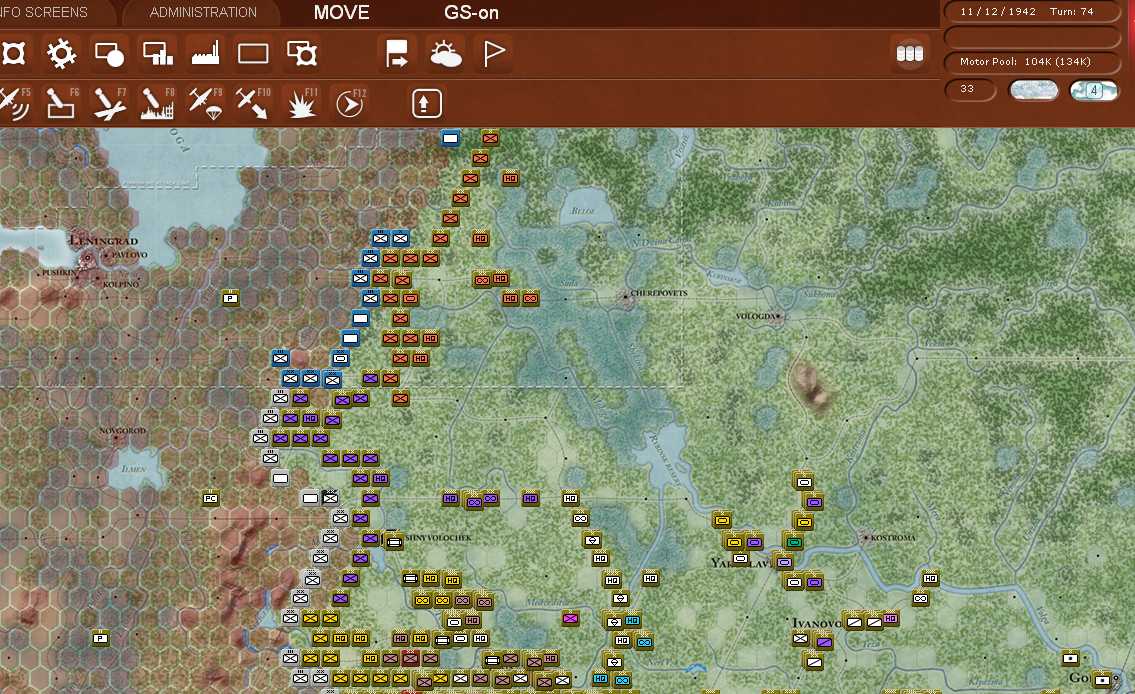Click the plain rectangle toolbar icon
1135x694 pixels.
point(253,54)
